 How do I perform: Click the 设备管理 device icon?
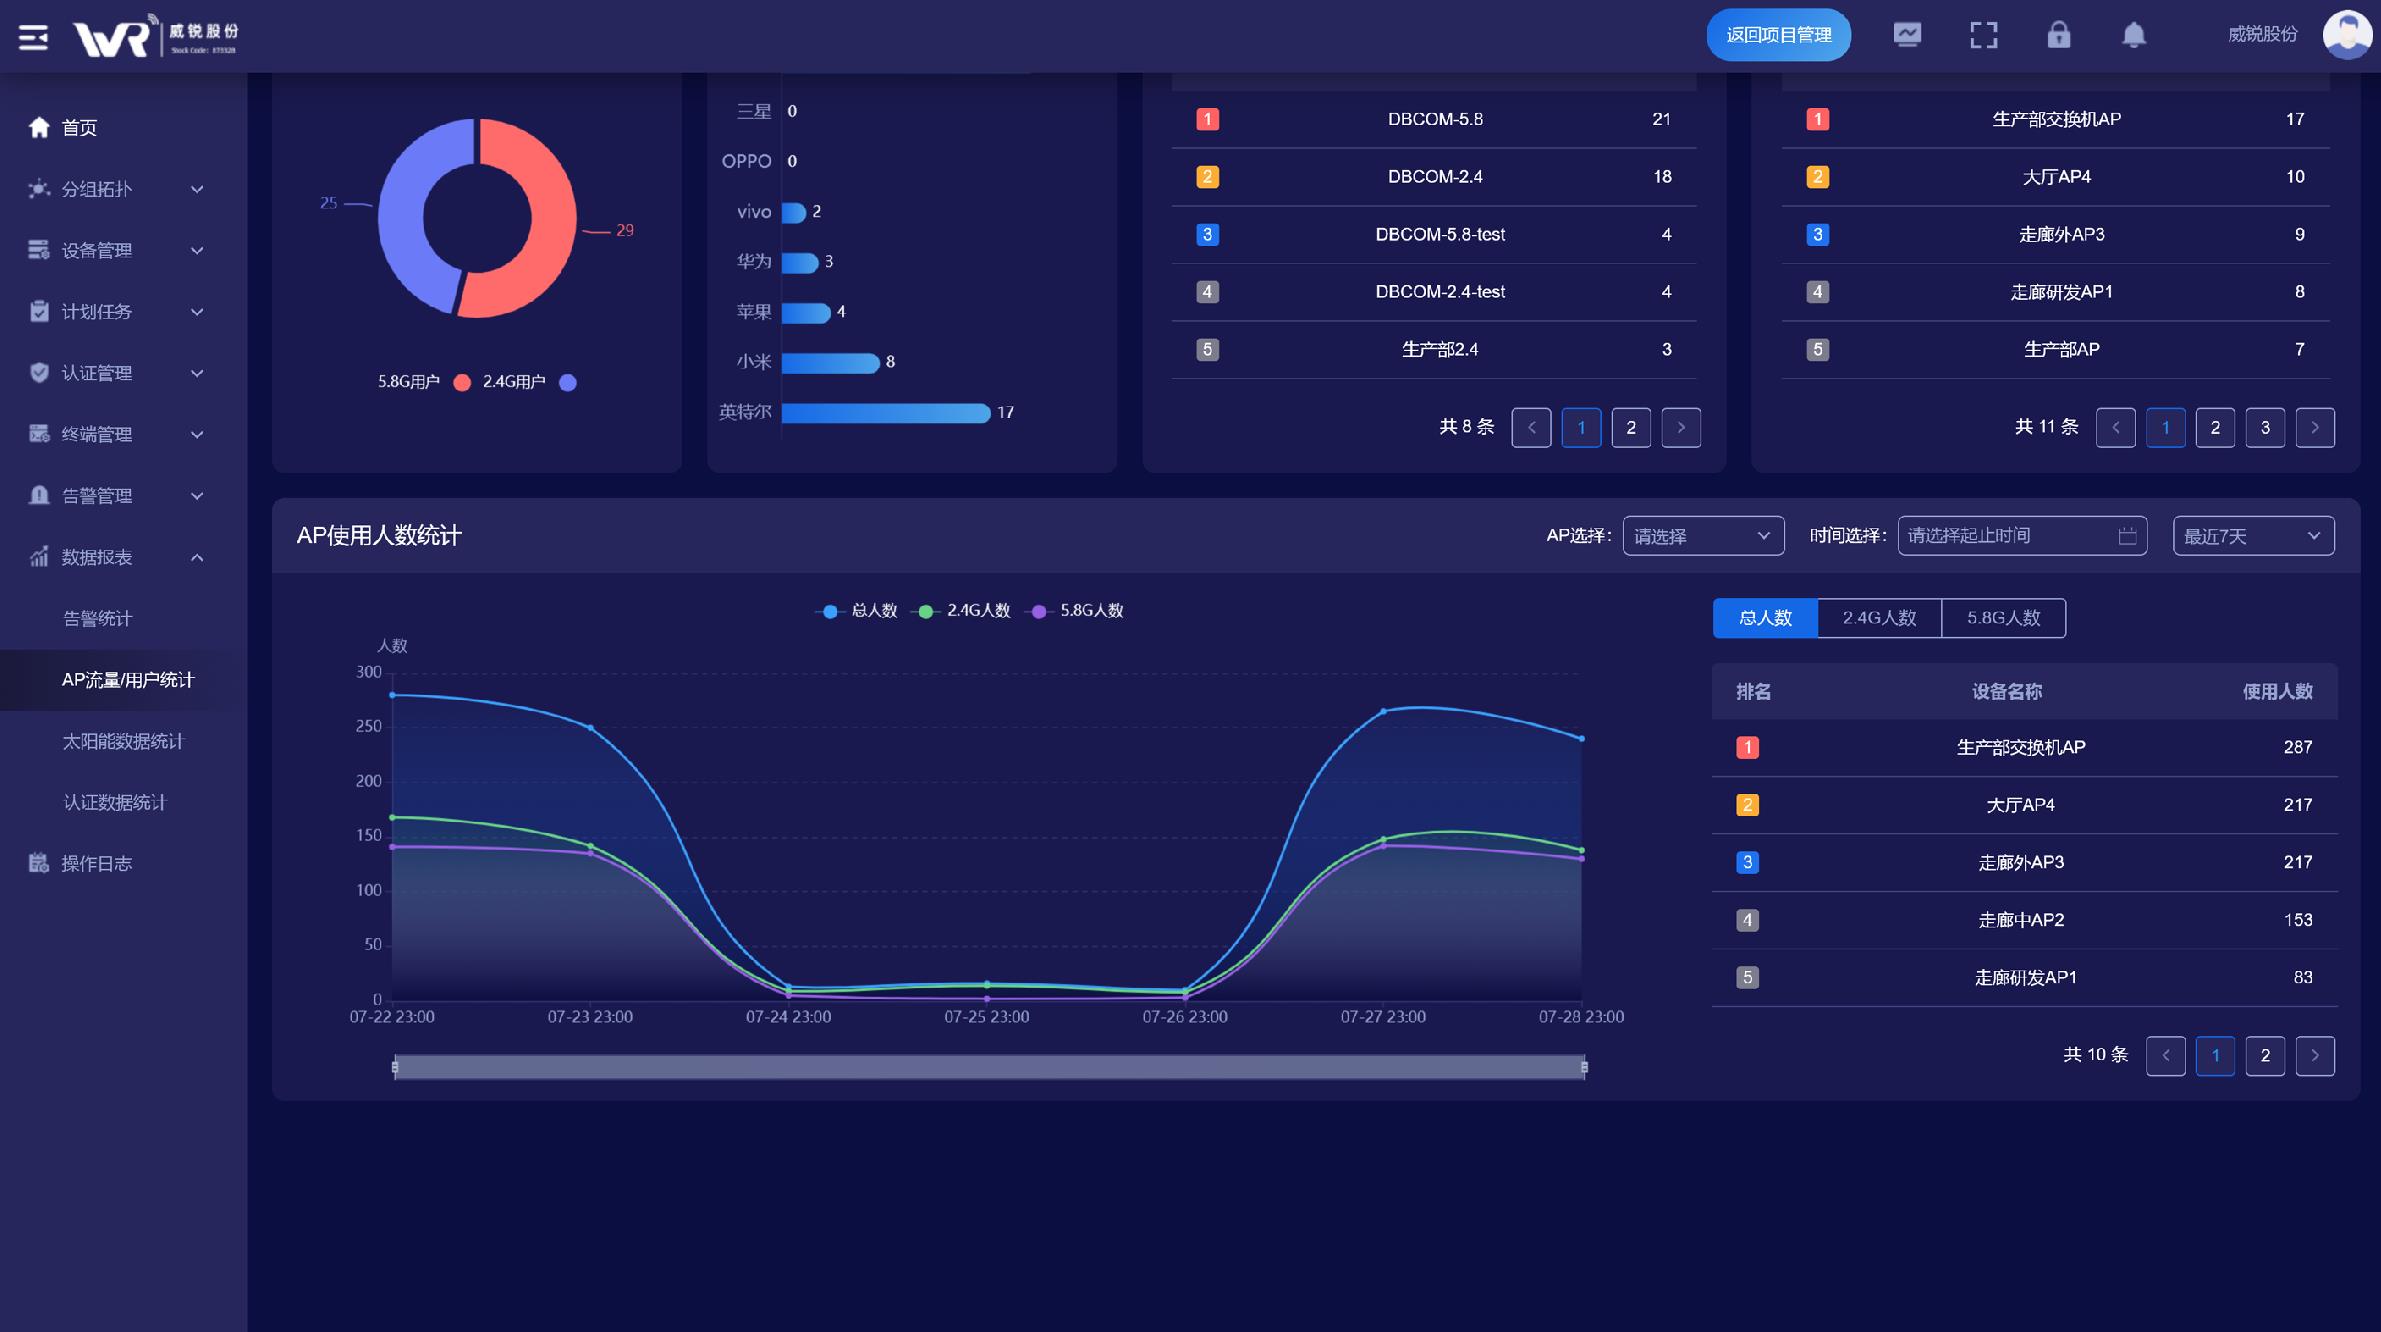click(39, 250)
